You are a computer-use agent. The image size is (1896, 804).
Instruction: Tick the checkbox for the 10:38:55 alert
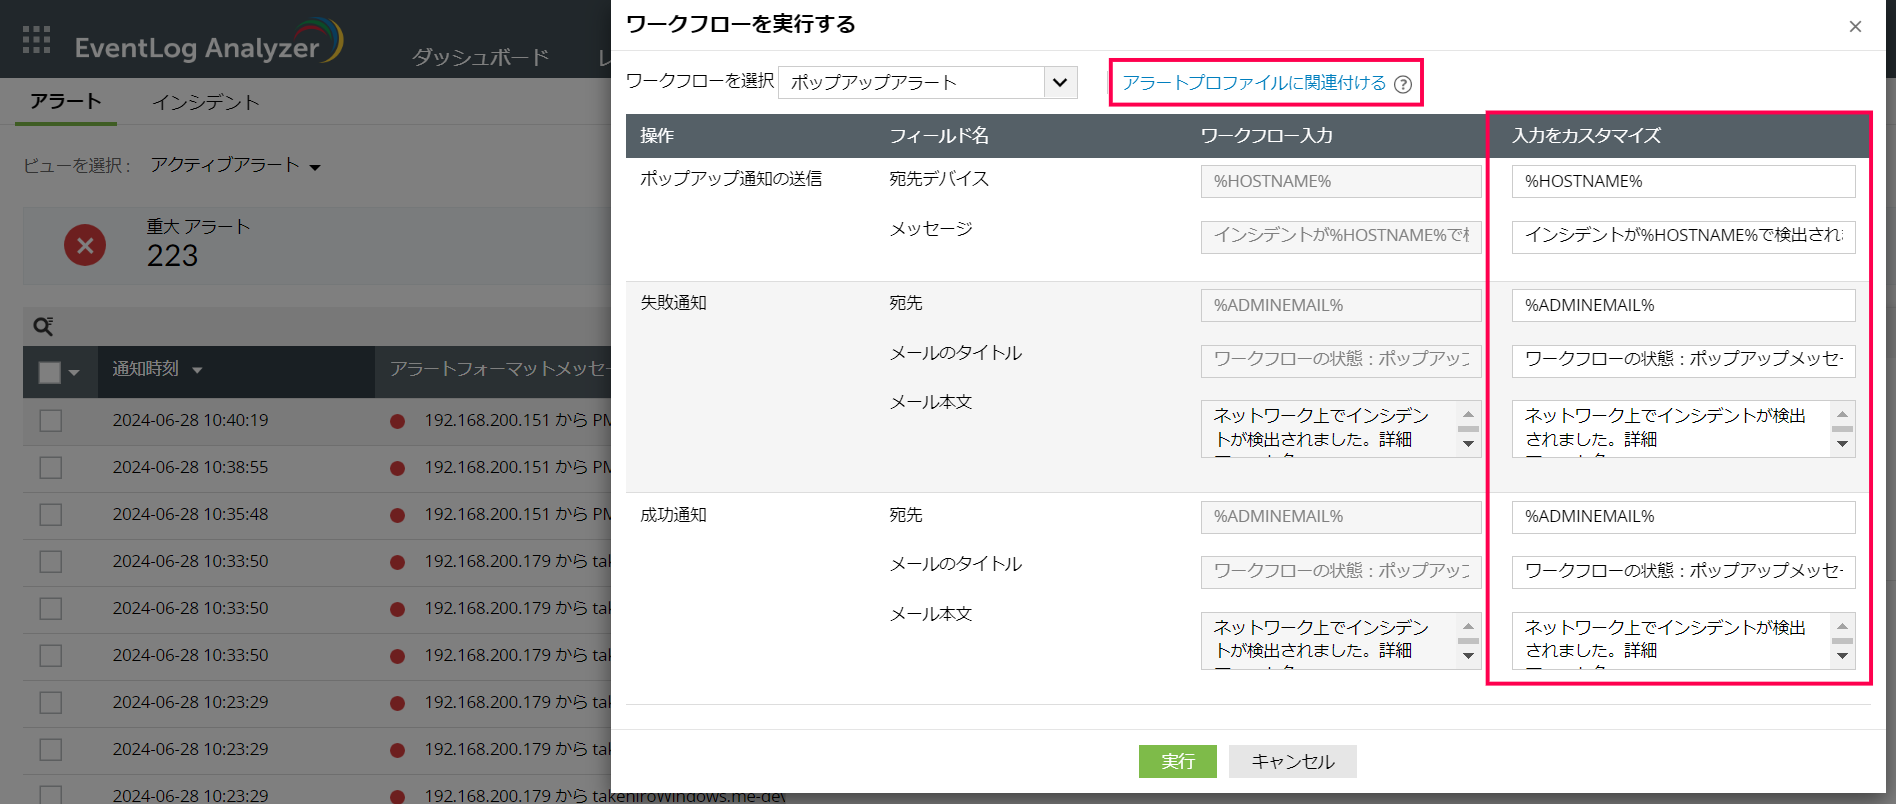click(x=51, y=468)
